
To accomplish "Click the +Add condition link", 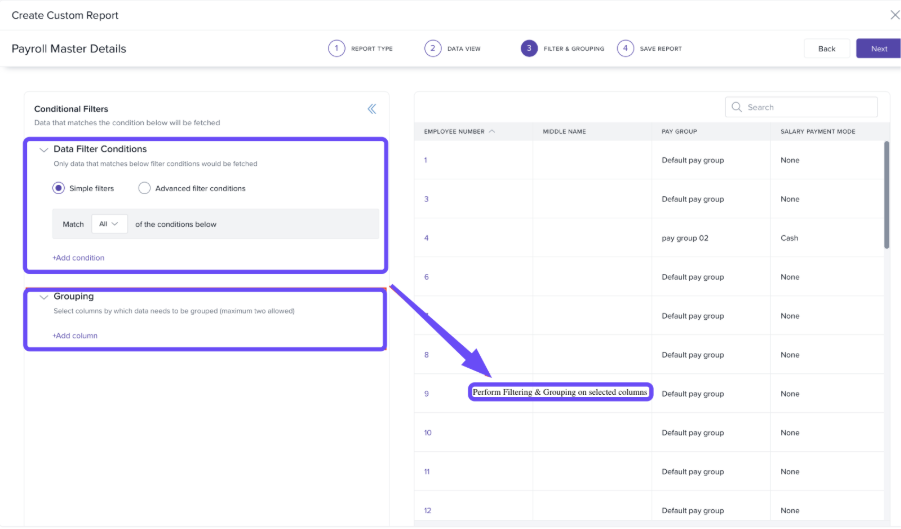I will [x=78, y=258].
